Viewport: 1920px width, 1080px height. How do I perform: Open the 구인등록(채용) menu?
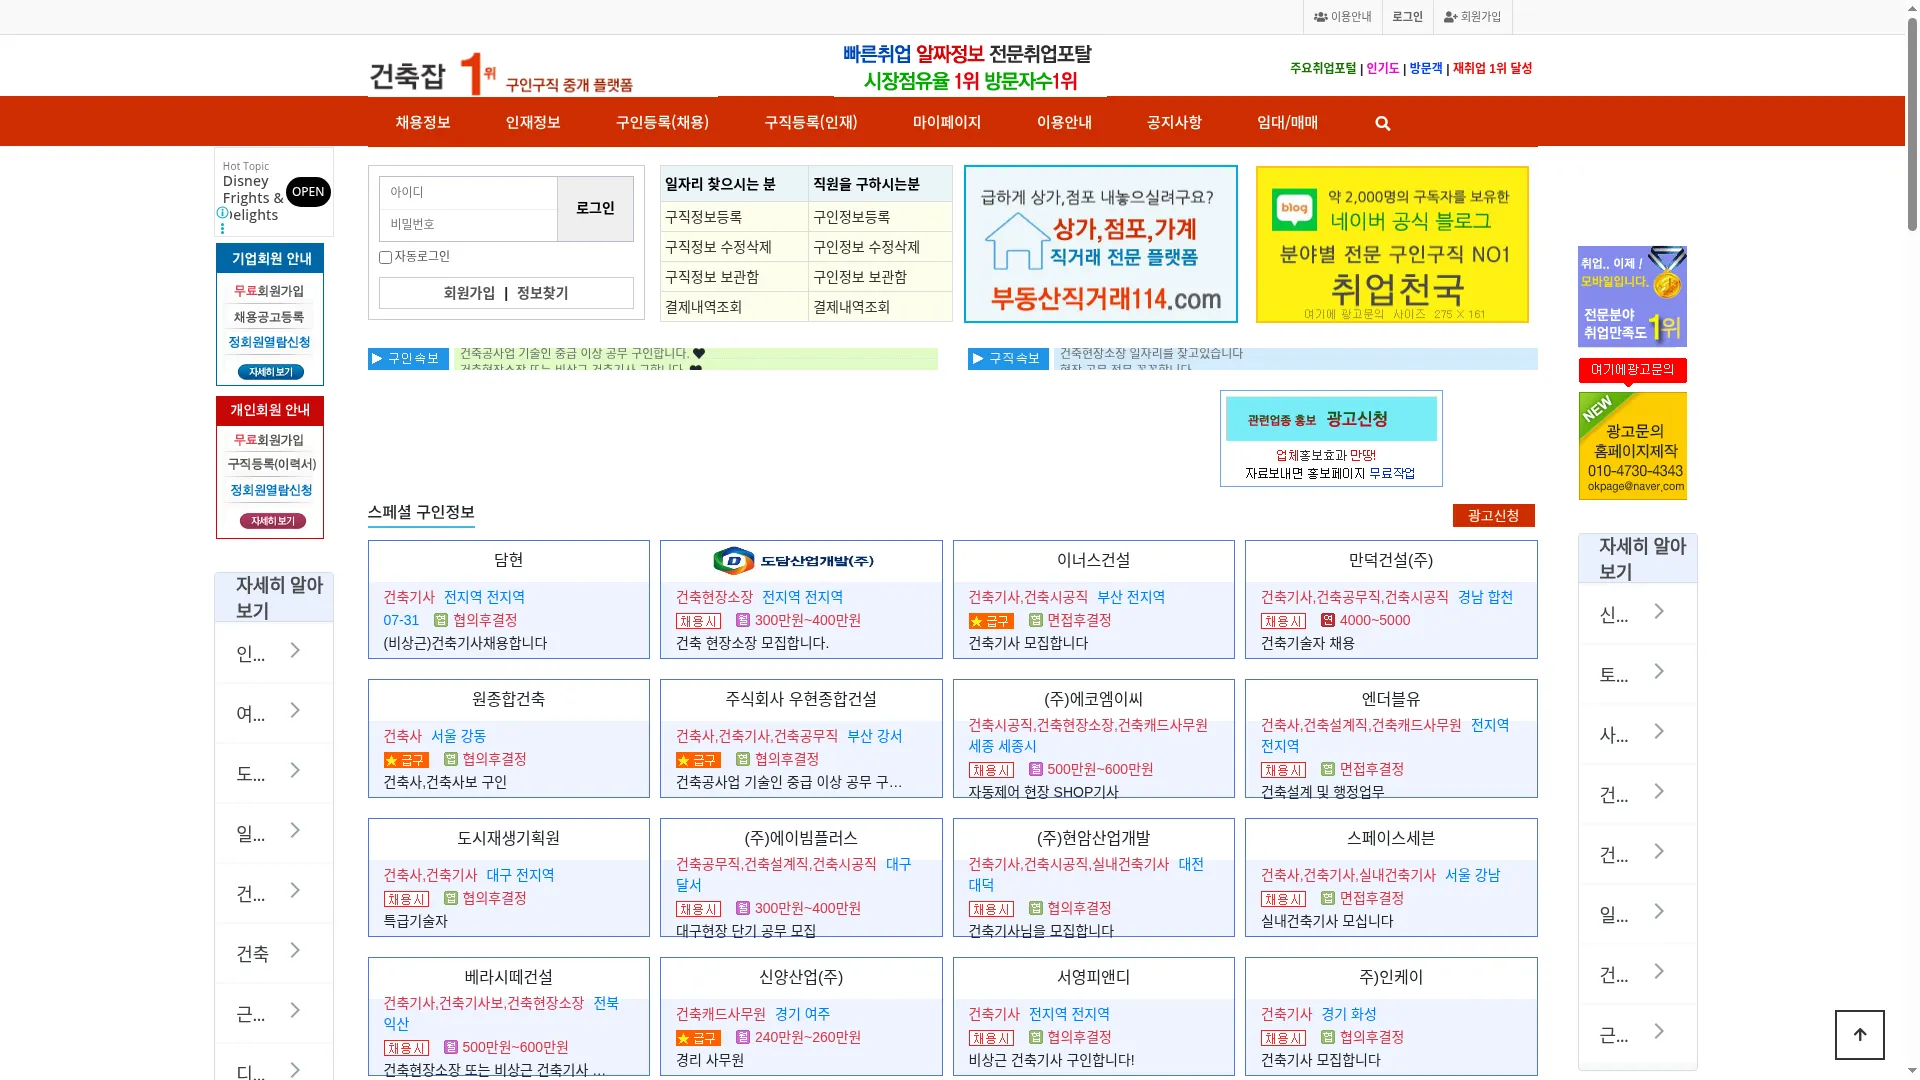662,122
